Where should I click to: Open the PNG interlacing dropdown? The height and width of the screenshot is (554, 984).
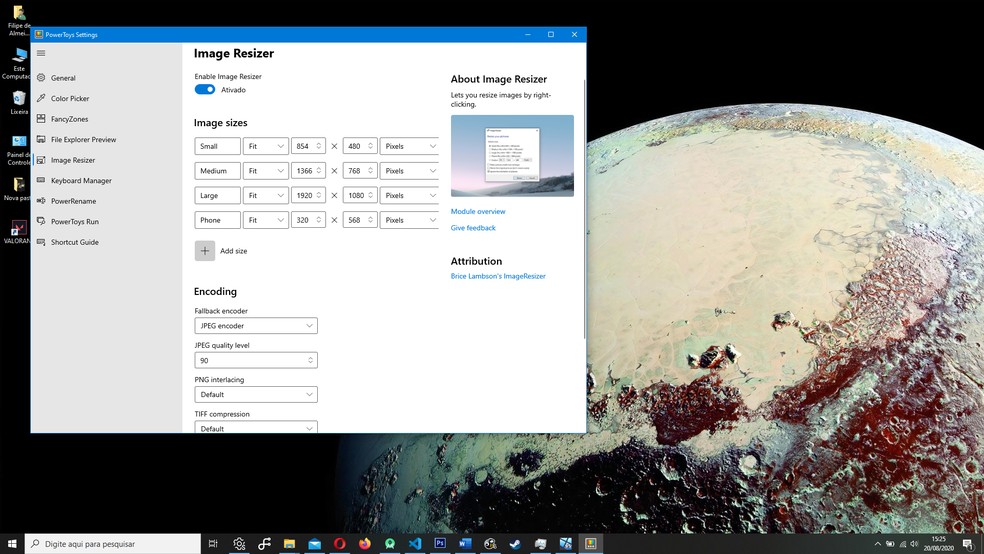[x=256, y=395]
